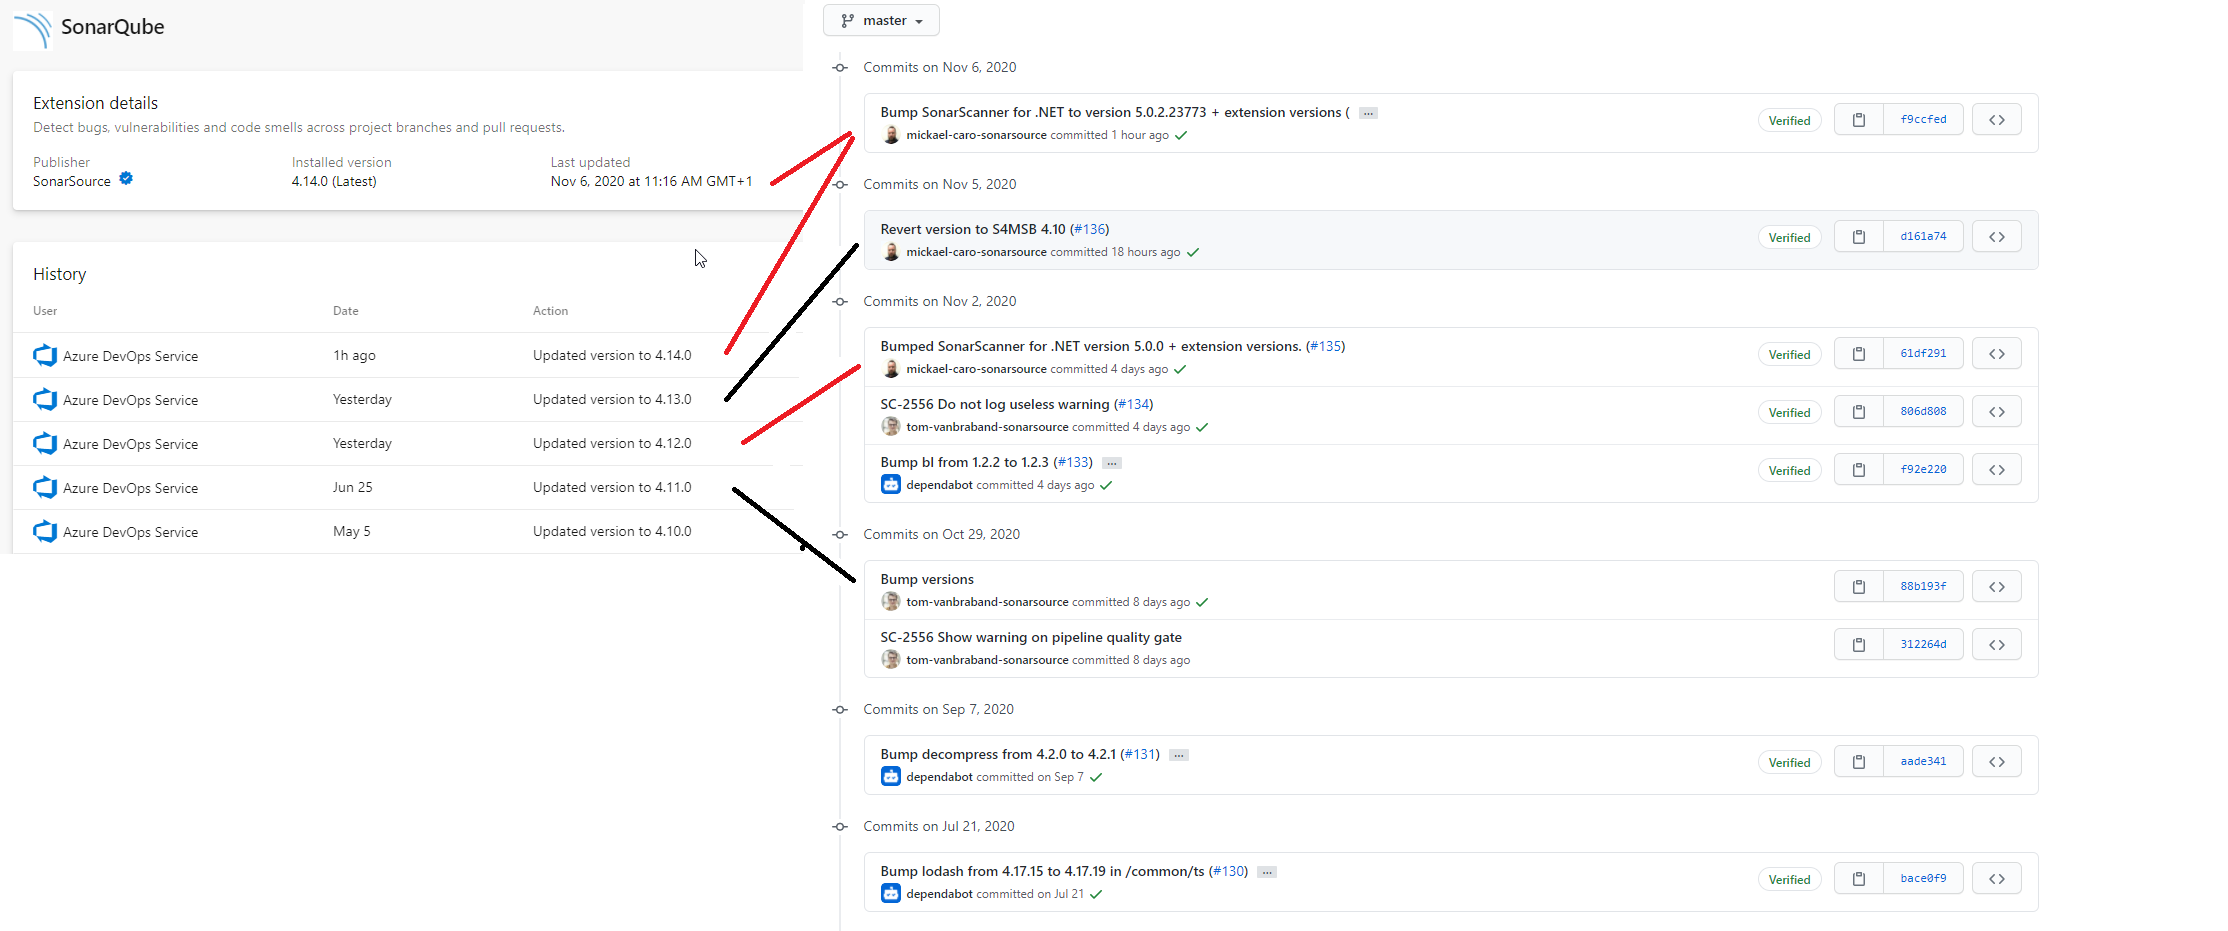The image size is (2228, 931).
Task: Open mickael-caro-sonarsource profile on the f9ccfed commit
Action: pos(976,135)
